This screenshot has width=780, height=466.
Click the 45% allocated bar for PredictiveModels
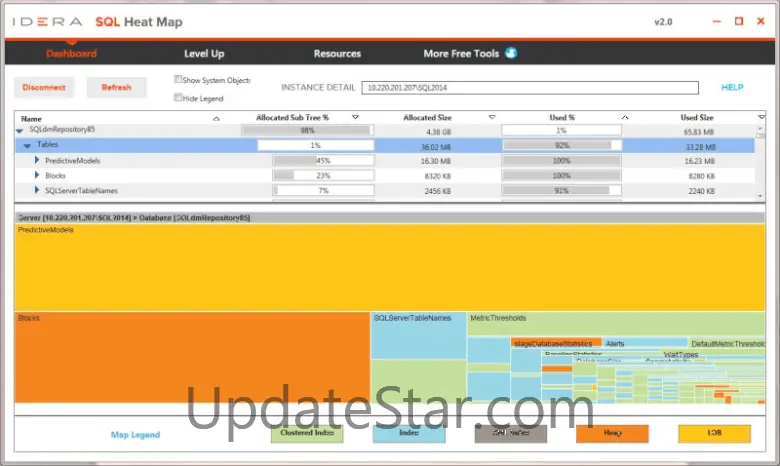tap(323, 161)
